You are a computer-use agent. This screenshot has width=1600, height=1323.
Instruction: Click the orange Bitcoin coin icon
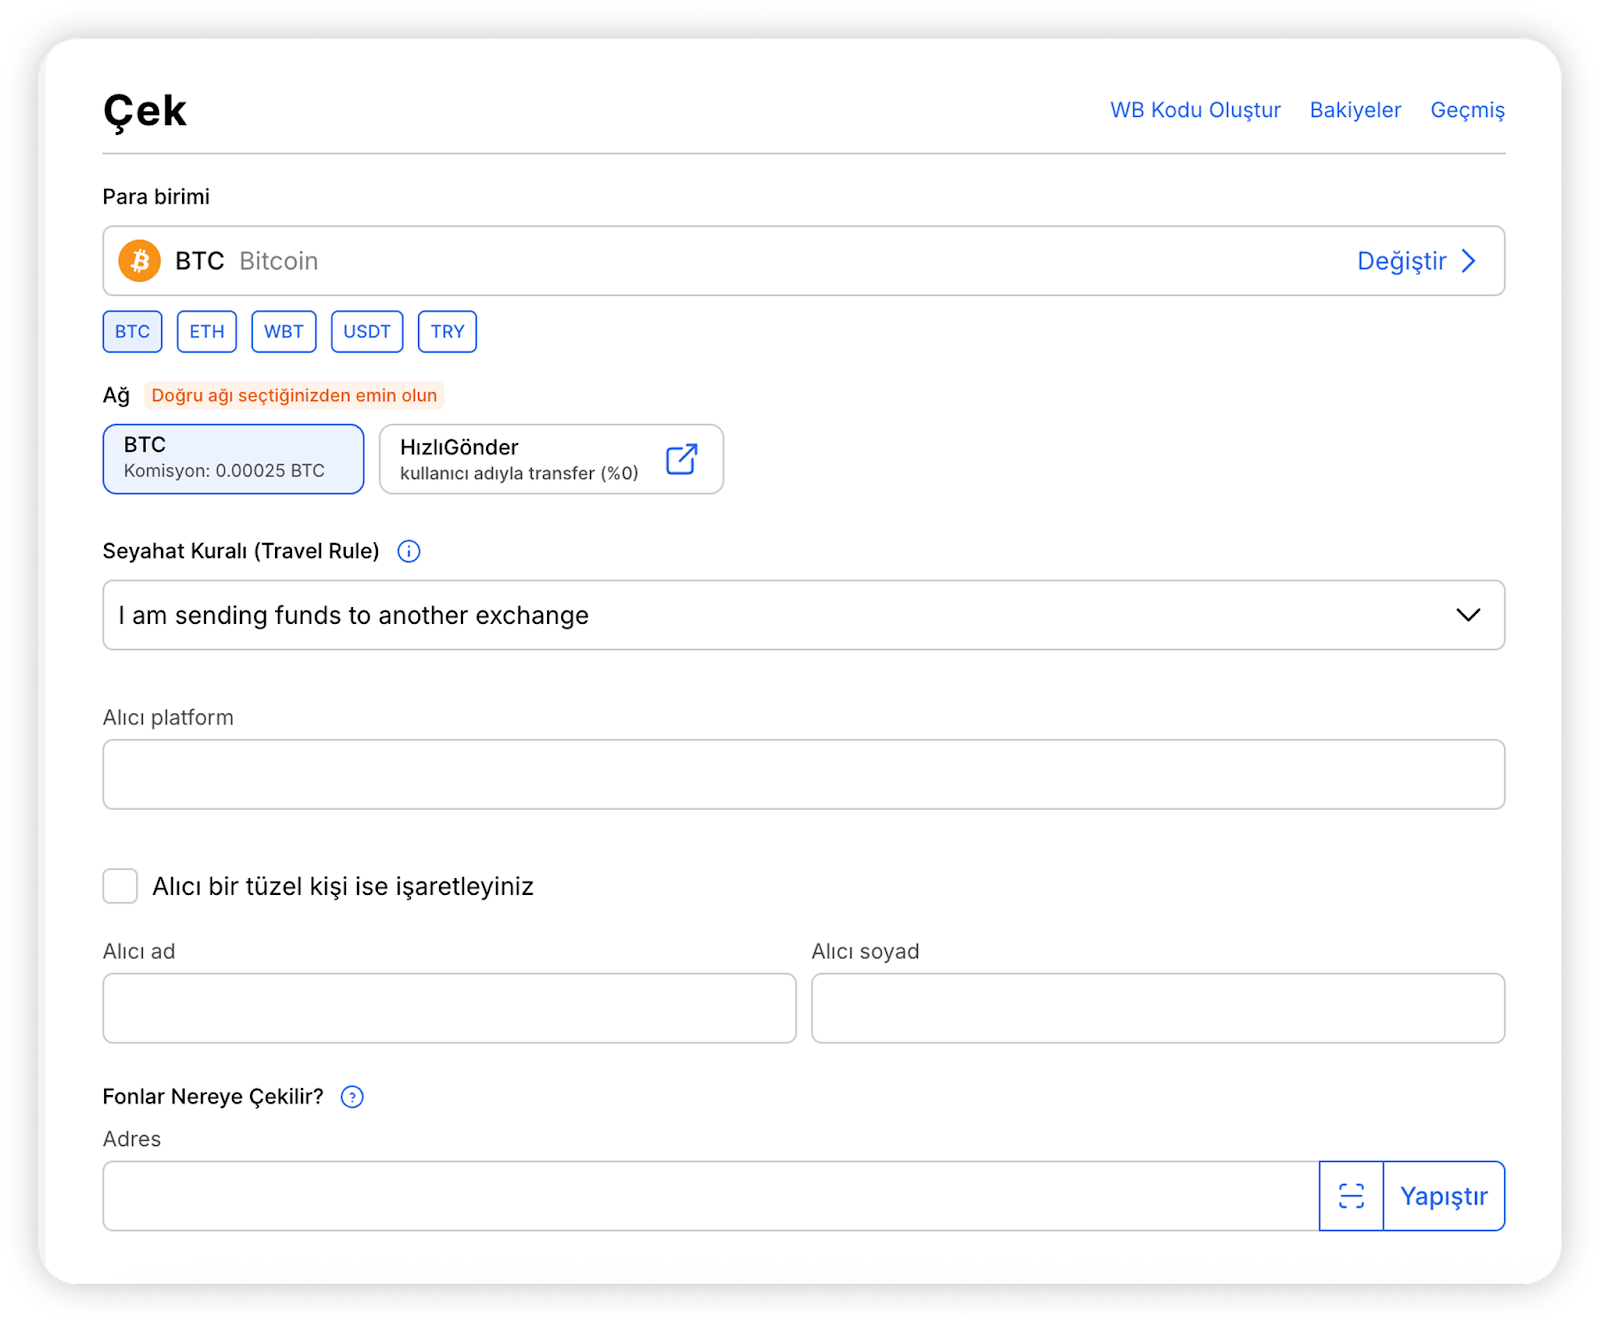(140, 261)
